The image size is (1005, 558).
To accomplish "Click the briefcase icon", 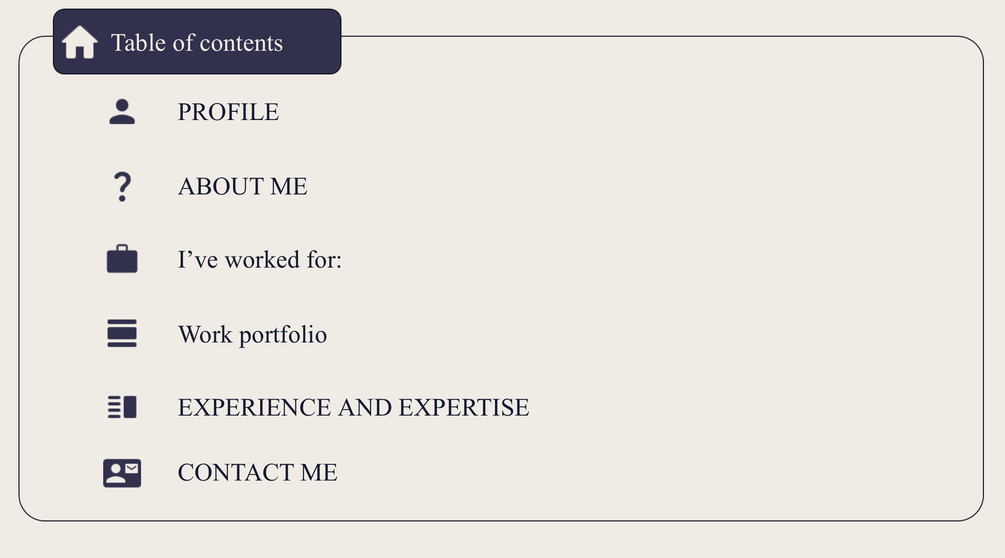I will click(x=122, y=259).
